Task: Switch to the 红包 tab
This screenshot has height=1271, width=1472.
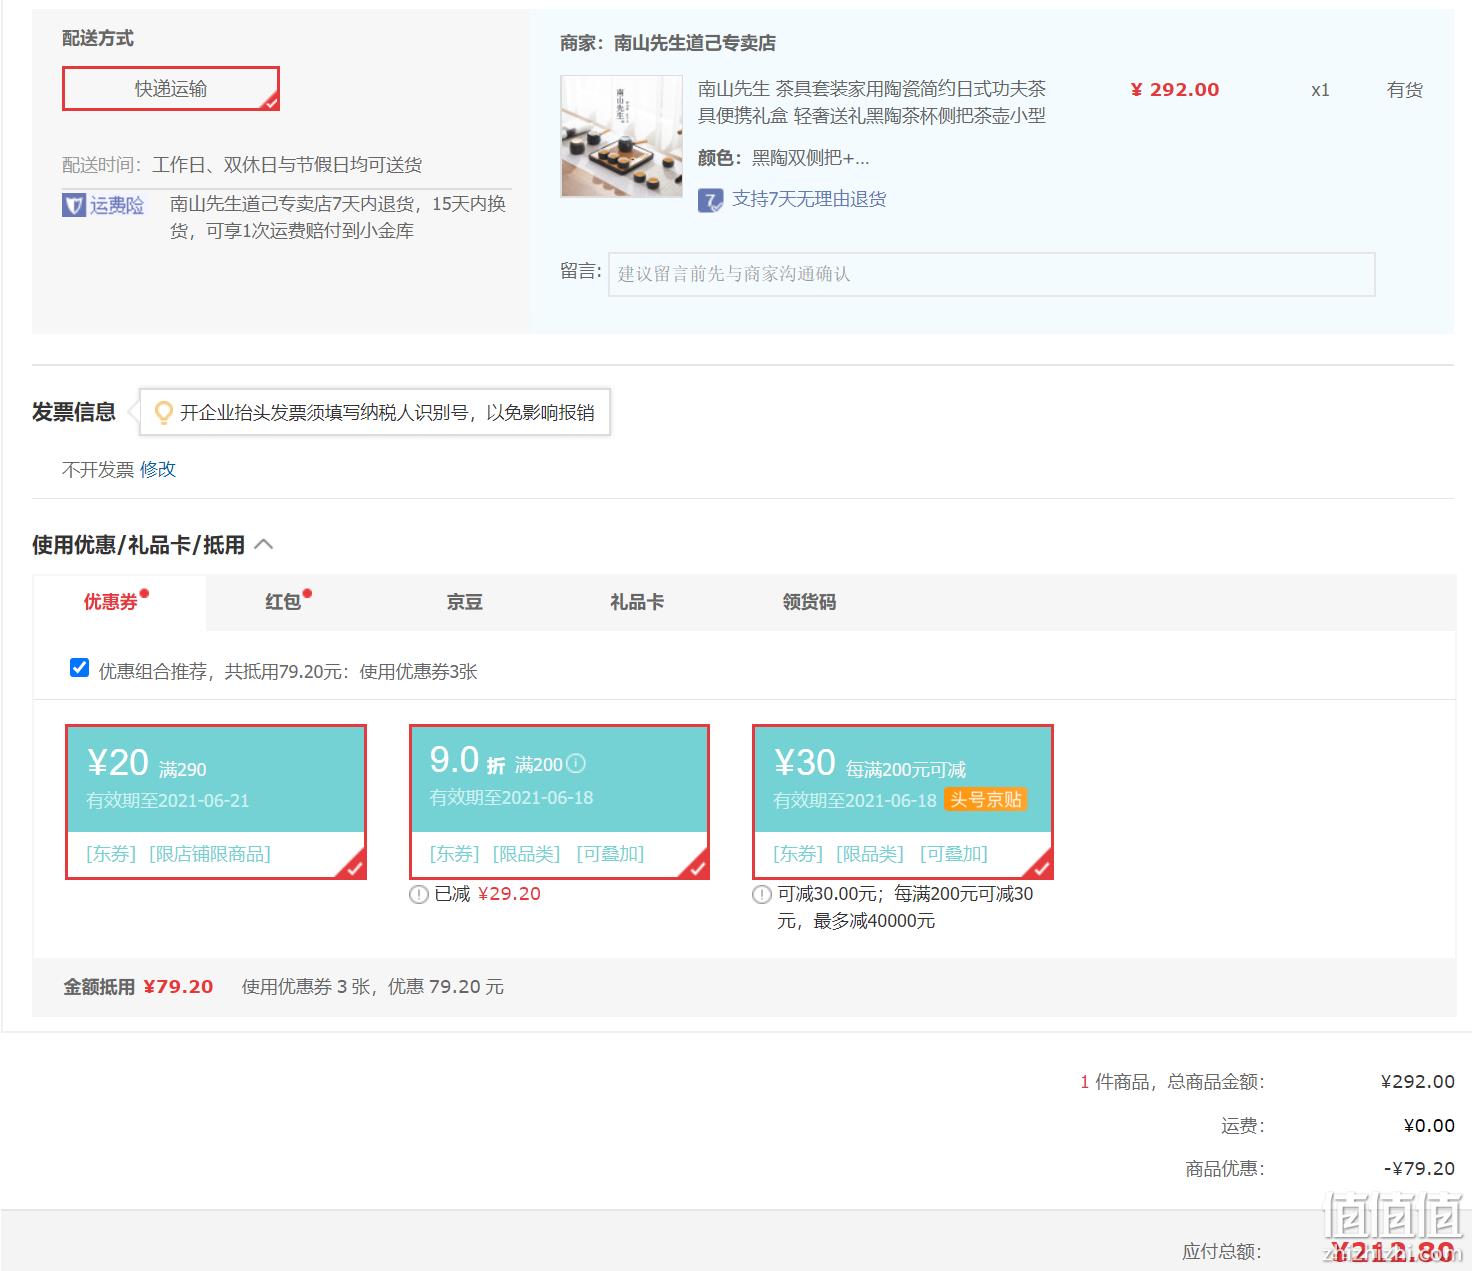Action: coord(283,602)
